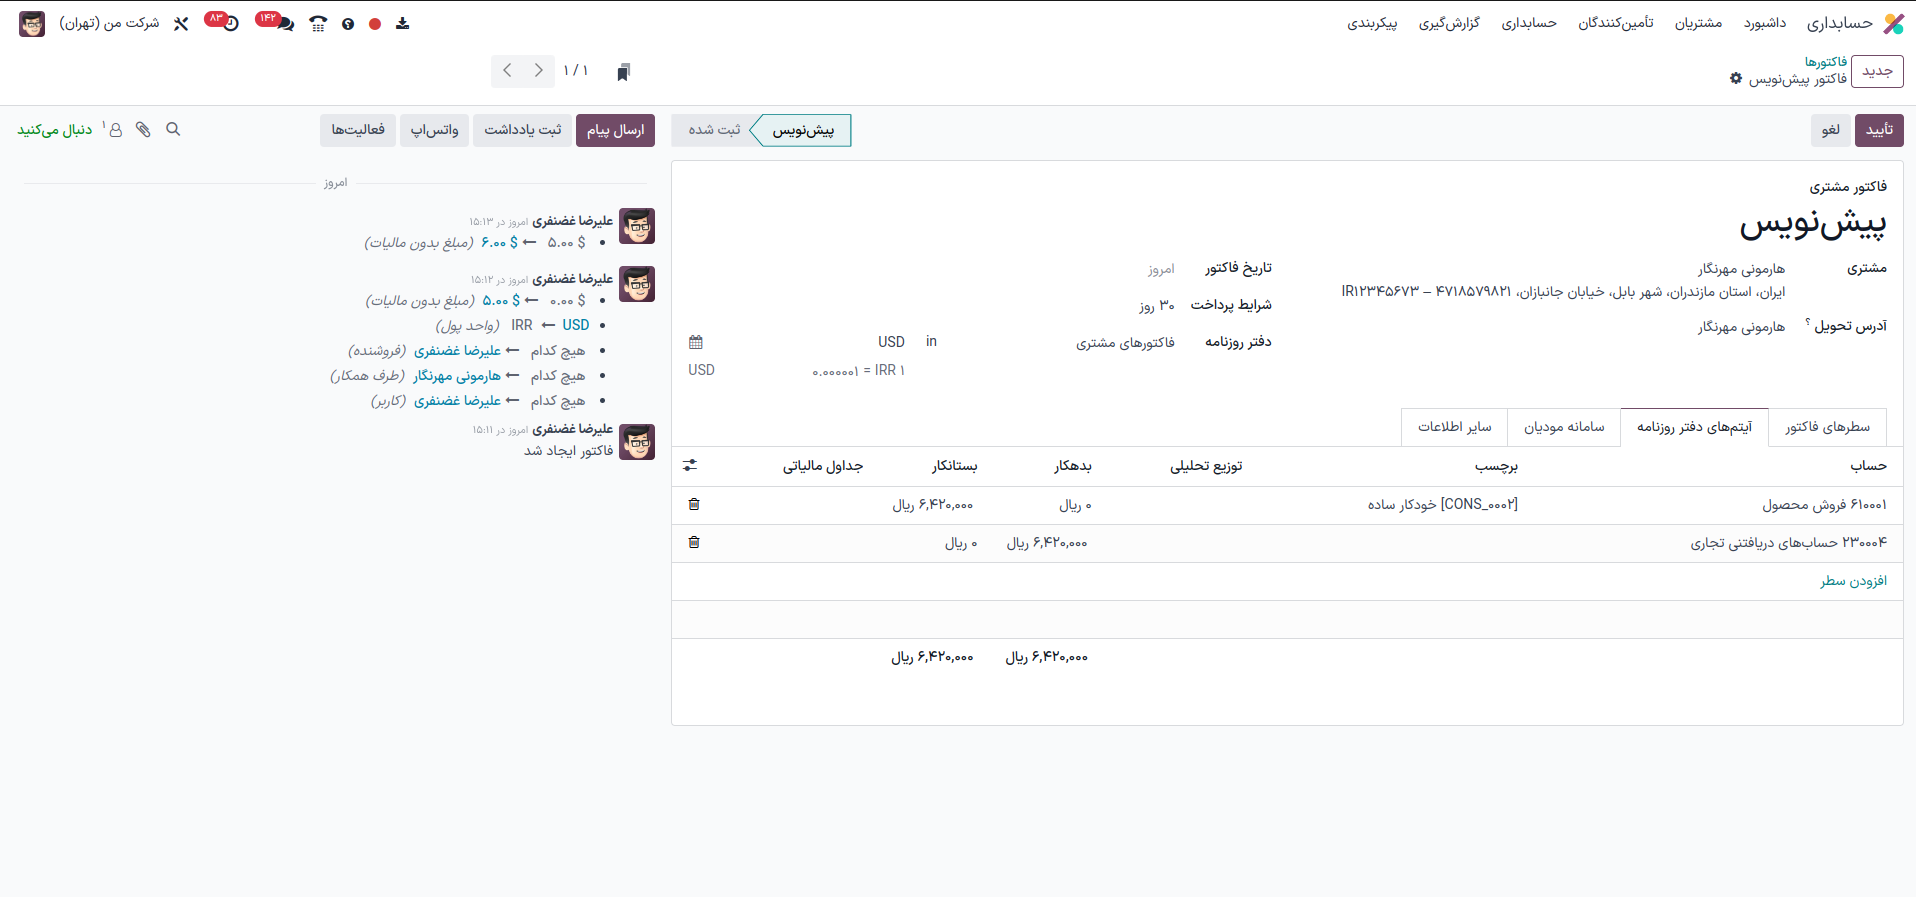Click the download icon in top bar
Viewport: 1916px width, 897px height.
click(x=402, y=24)
